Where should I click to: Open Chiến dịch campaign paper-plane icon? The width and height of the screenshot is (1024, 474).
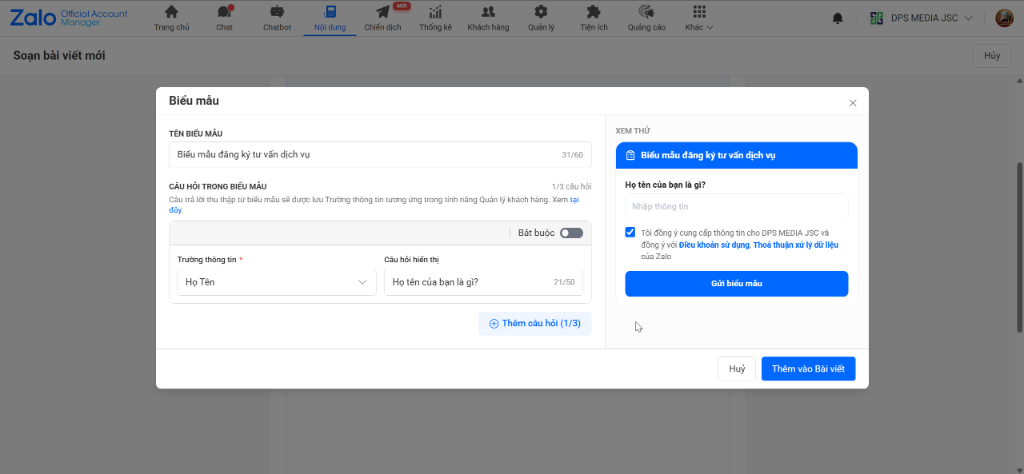coord(383,12)
